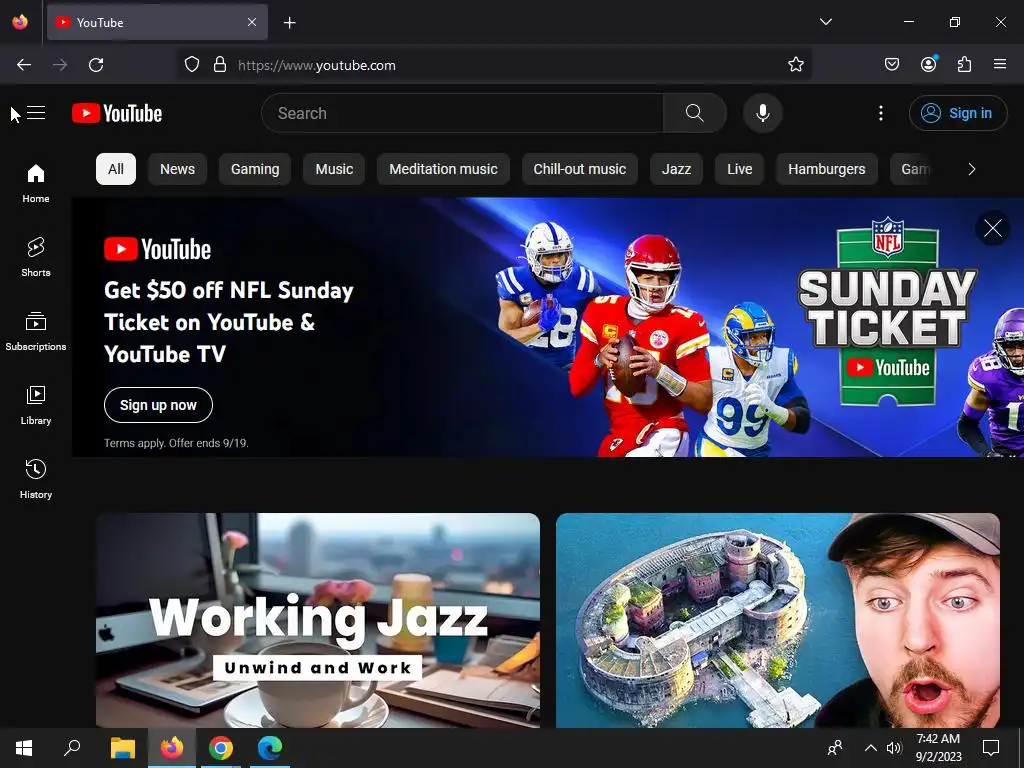Select the YouTube browser tab
Screen dimensions: 1024x768
[157, 22]
